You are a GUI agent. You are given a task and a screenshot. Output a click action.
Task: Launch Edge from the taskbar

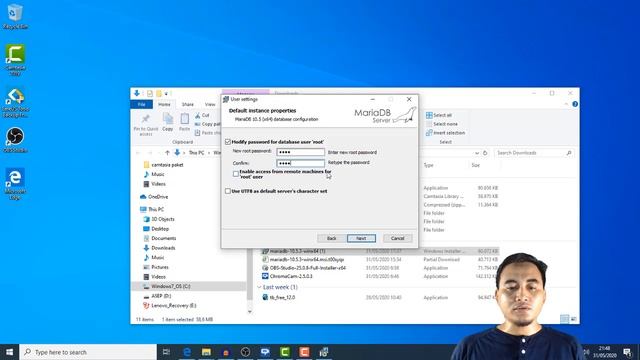(187, 352)
